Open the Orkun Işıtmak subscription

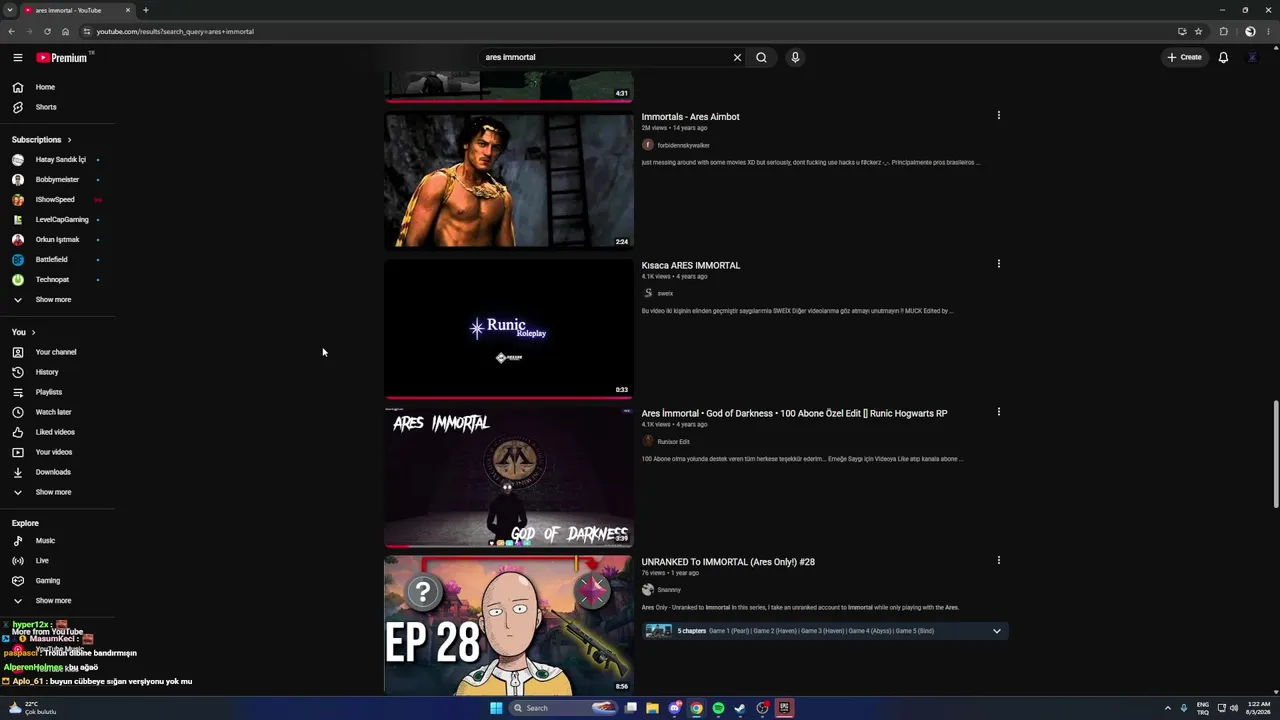pyautogui.click(x=58, y=239)
